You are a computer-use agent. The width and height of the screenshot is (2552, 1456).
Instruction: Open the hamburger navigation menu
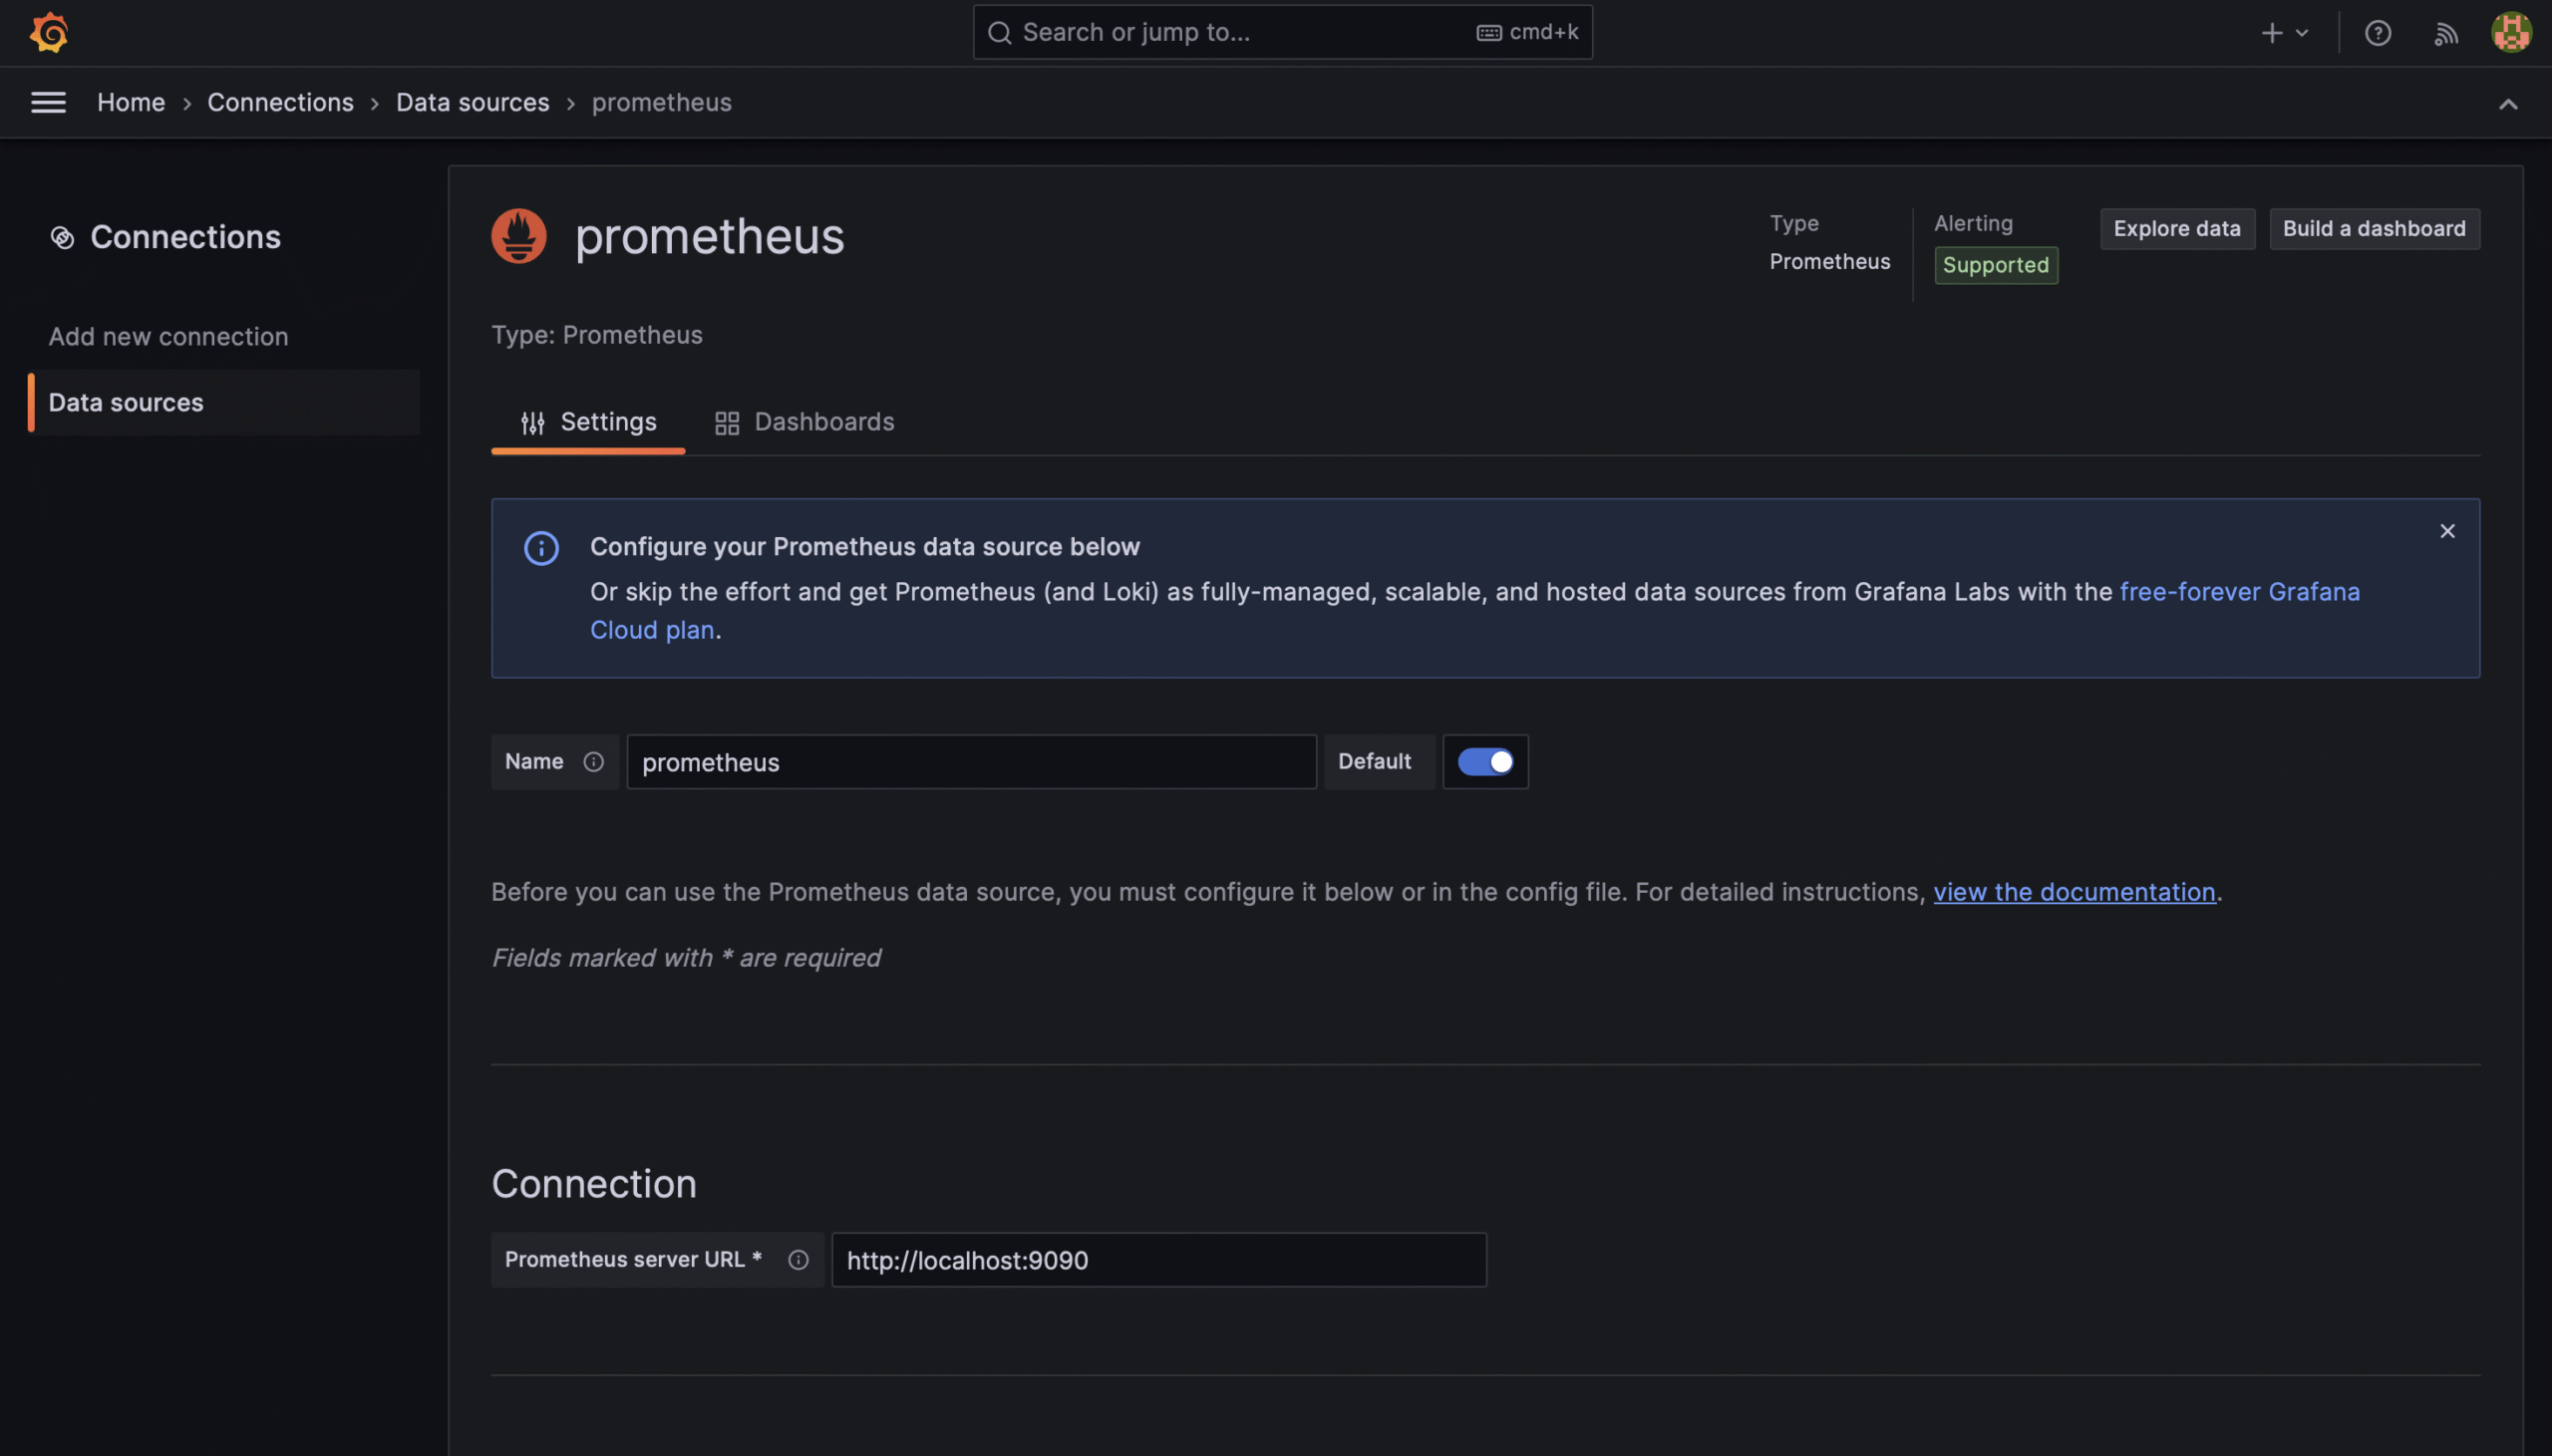(48, 102)
